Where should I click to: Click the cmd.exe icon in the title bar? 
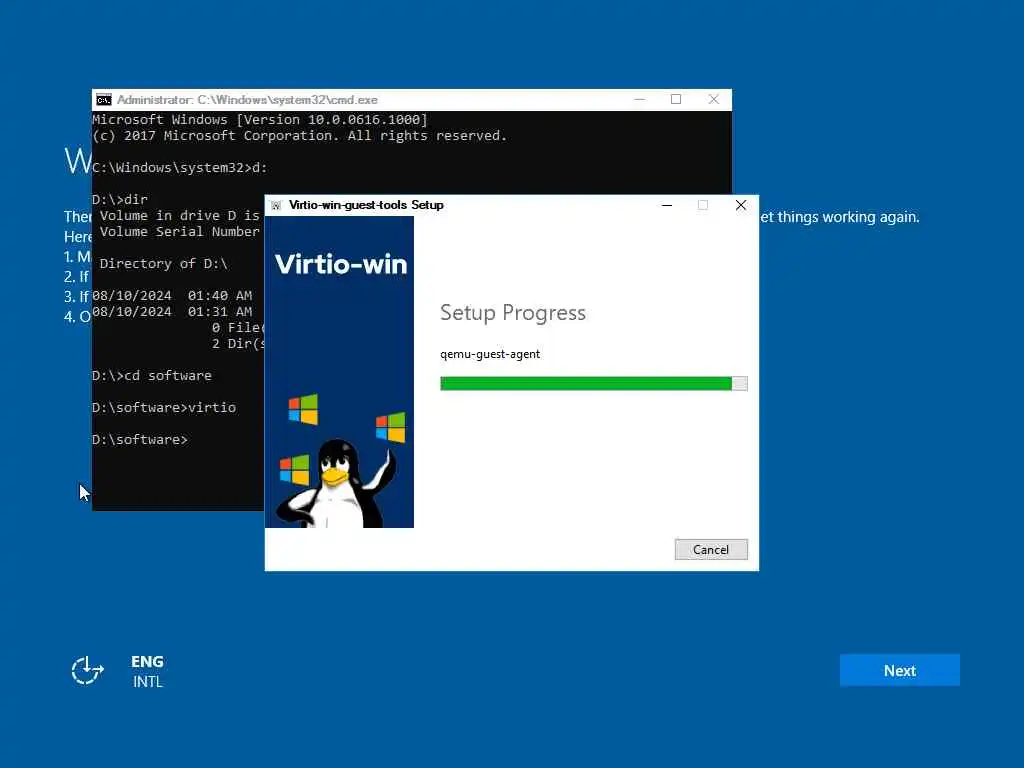coord(104,100)
